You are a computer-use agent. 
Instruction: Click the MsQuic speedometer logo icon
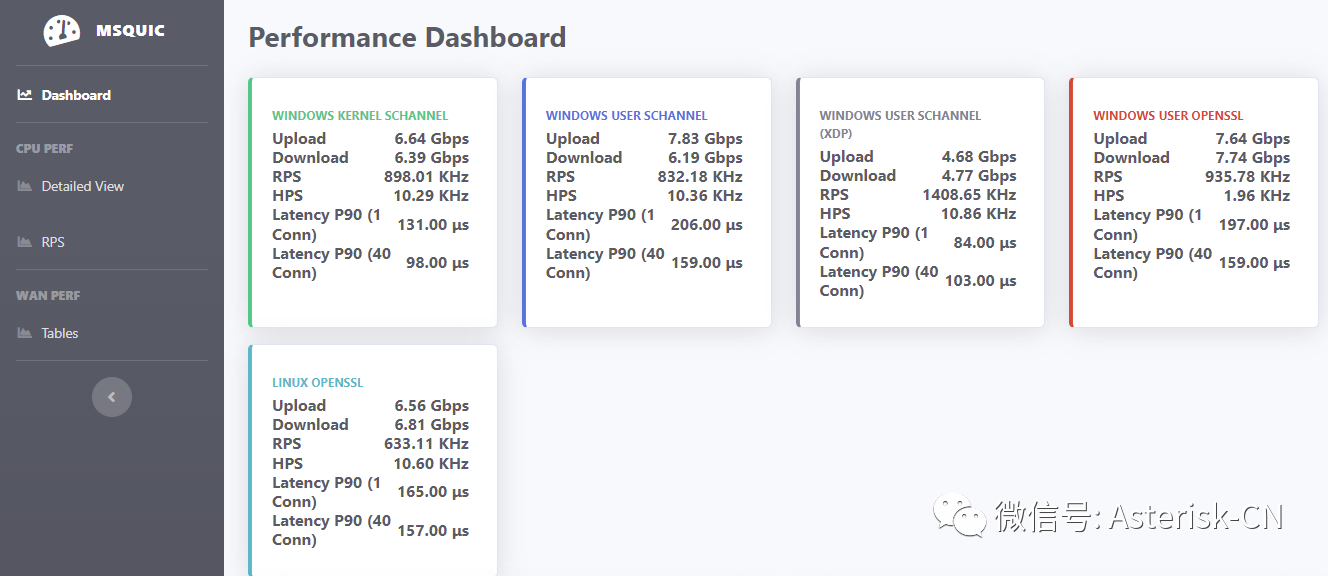pos(62,31)
